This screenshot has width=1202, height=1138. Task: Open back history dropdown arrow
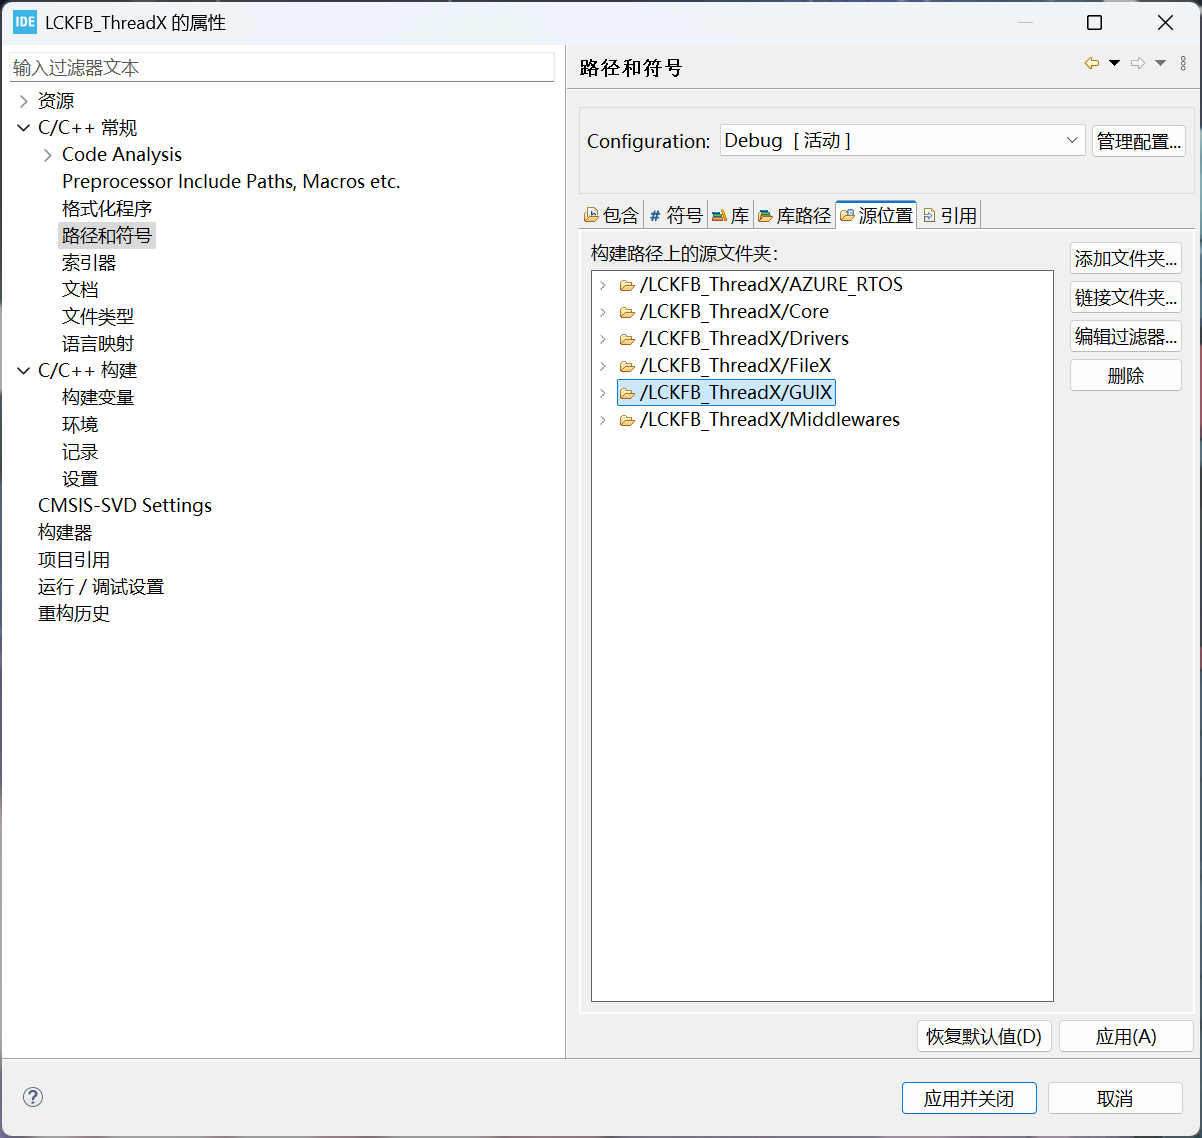pos(1114,64)
